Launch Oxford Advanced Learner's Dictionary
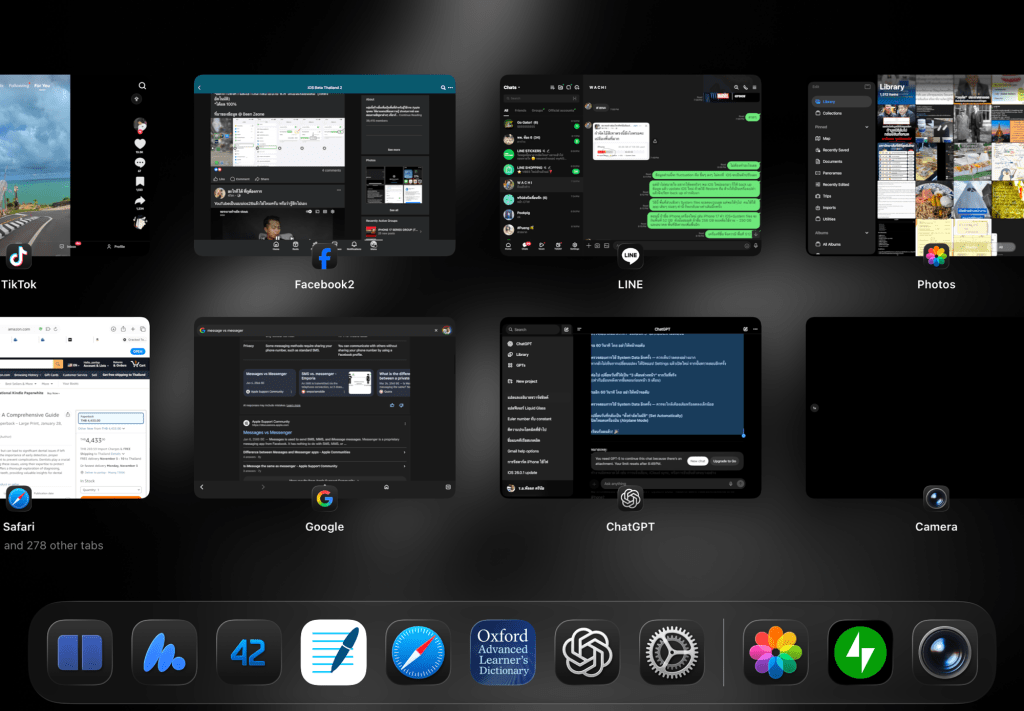This screenshot has height=711, width=1024. 503,652
